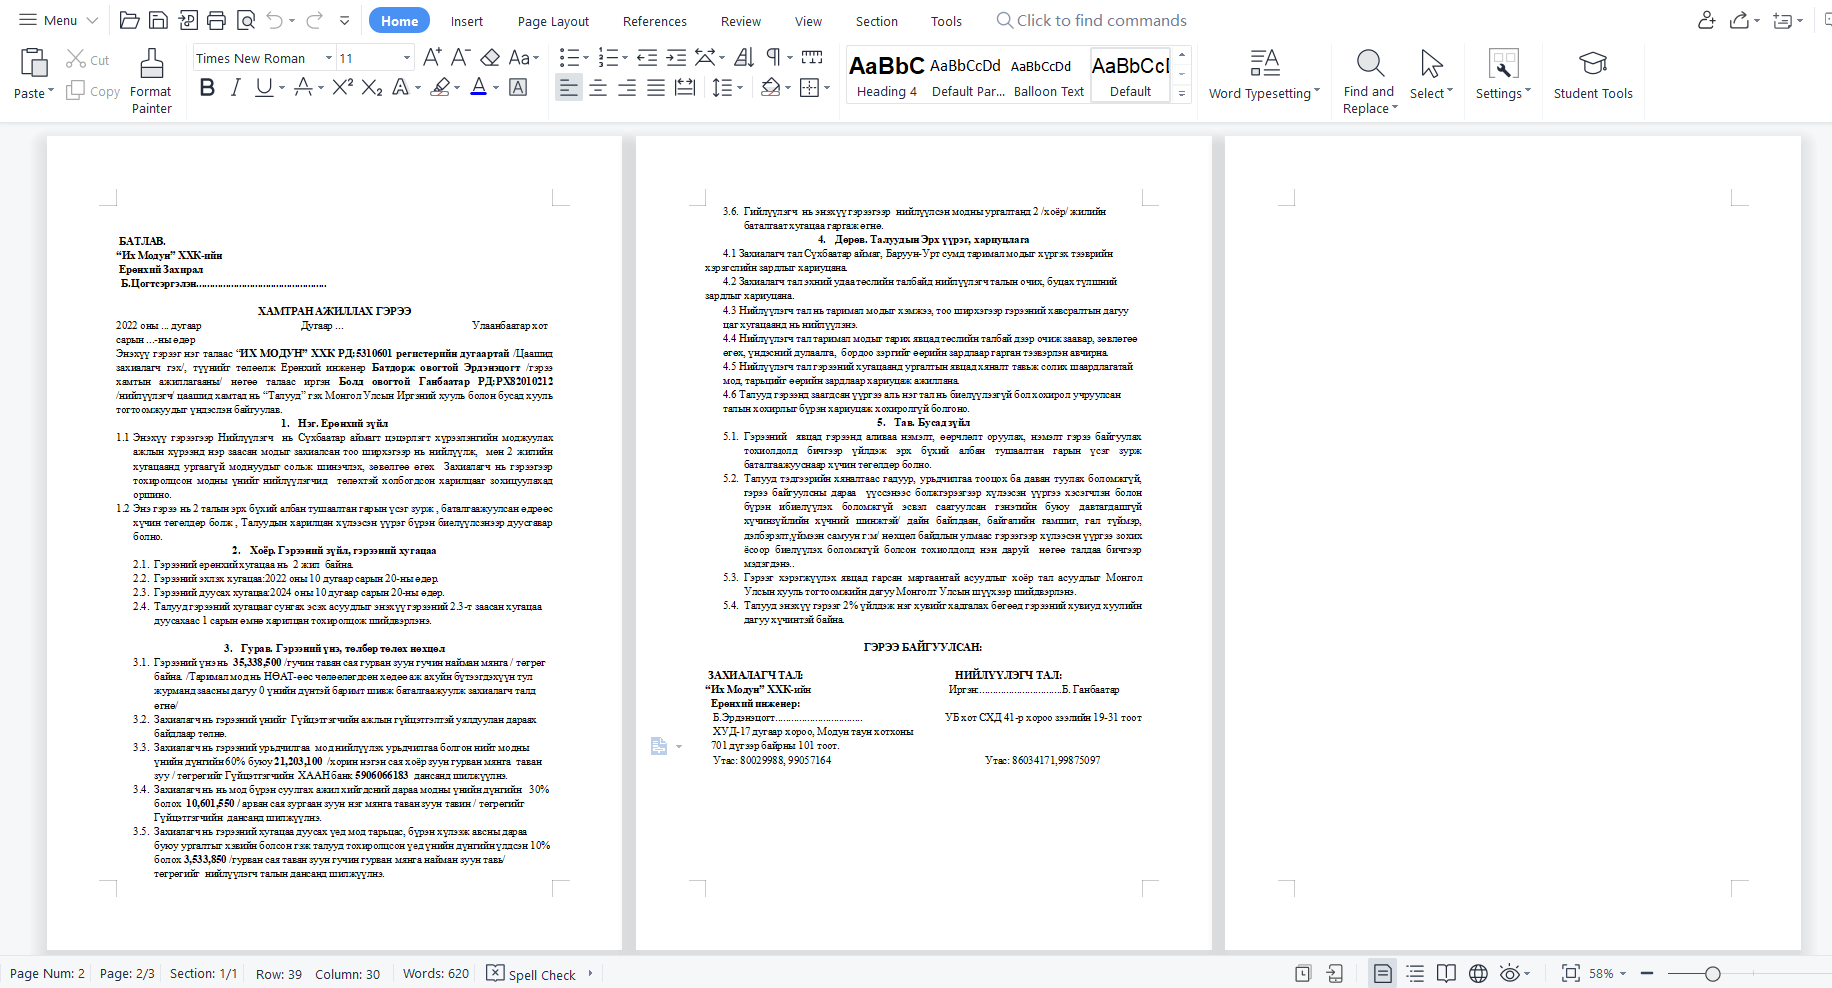Screen dimensions: 1832x988
Task: Open Find and Replace
Action: tap(1369, 80)
